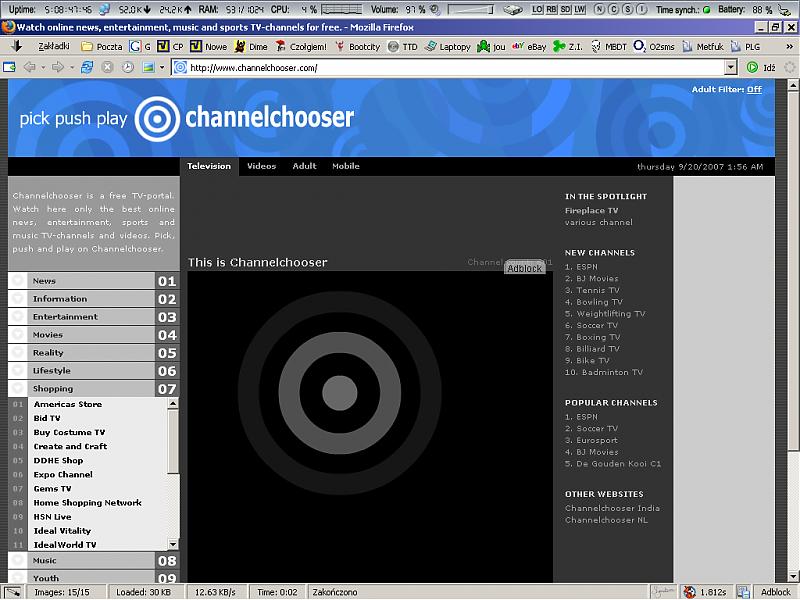Click the Adblock tab above the video
Viewport: 800px width, 600px height.
[524, 267]
